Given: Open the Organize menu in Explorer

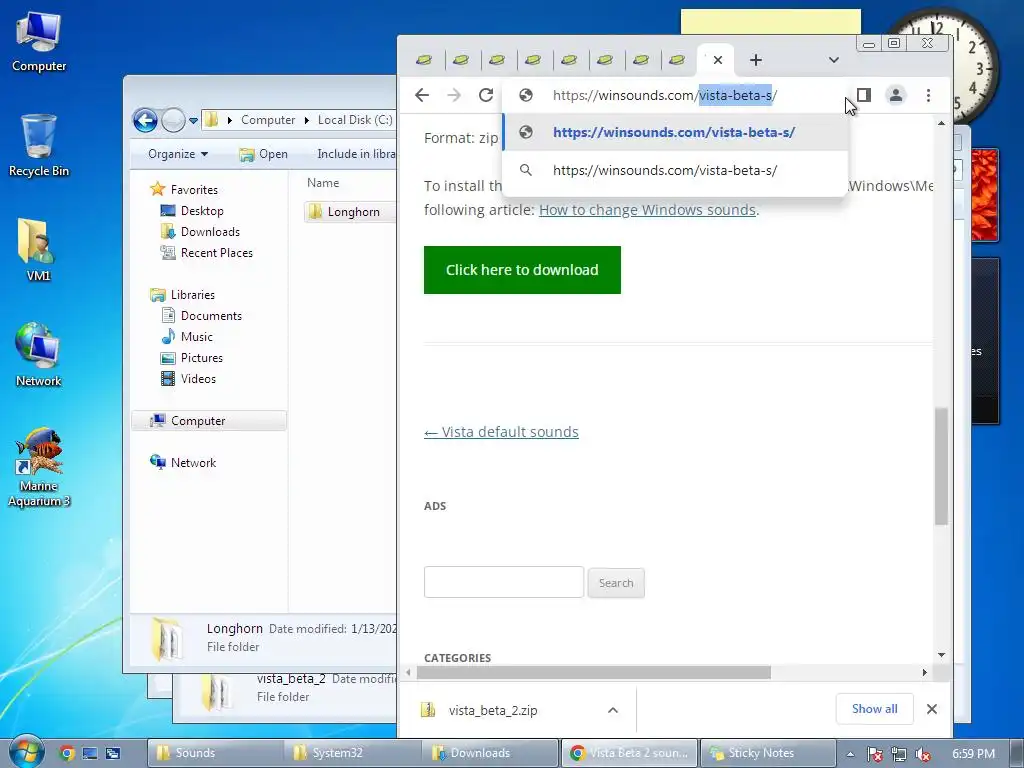Looking at the screenshot, I should click(178, 154).
